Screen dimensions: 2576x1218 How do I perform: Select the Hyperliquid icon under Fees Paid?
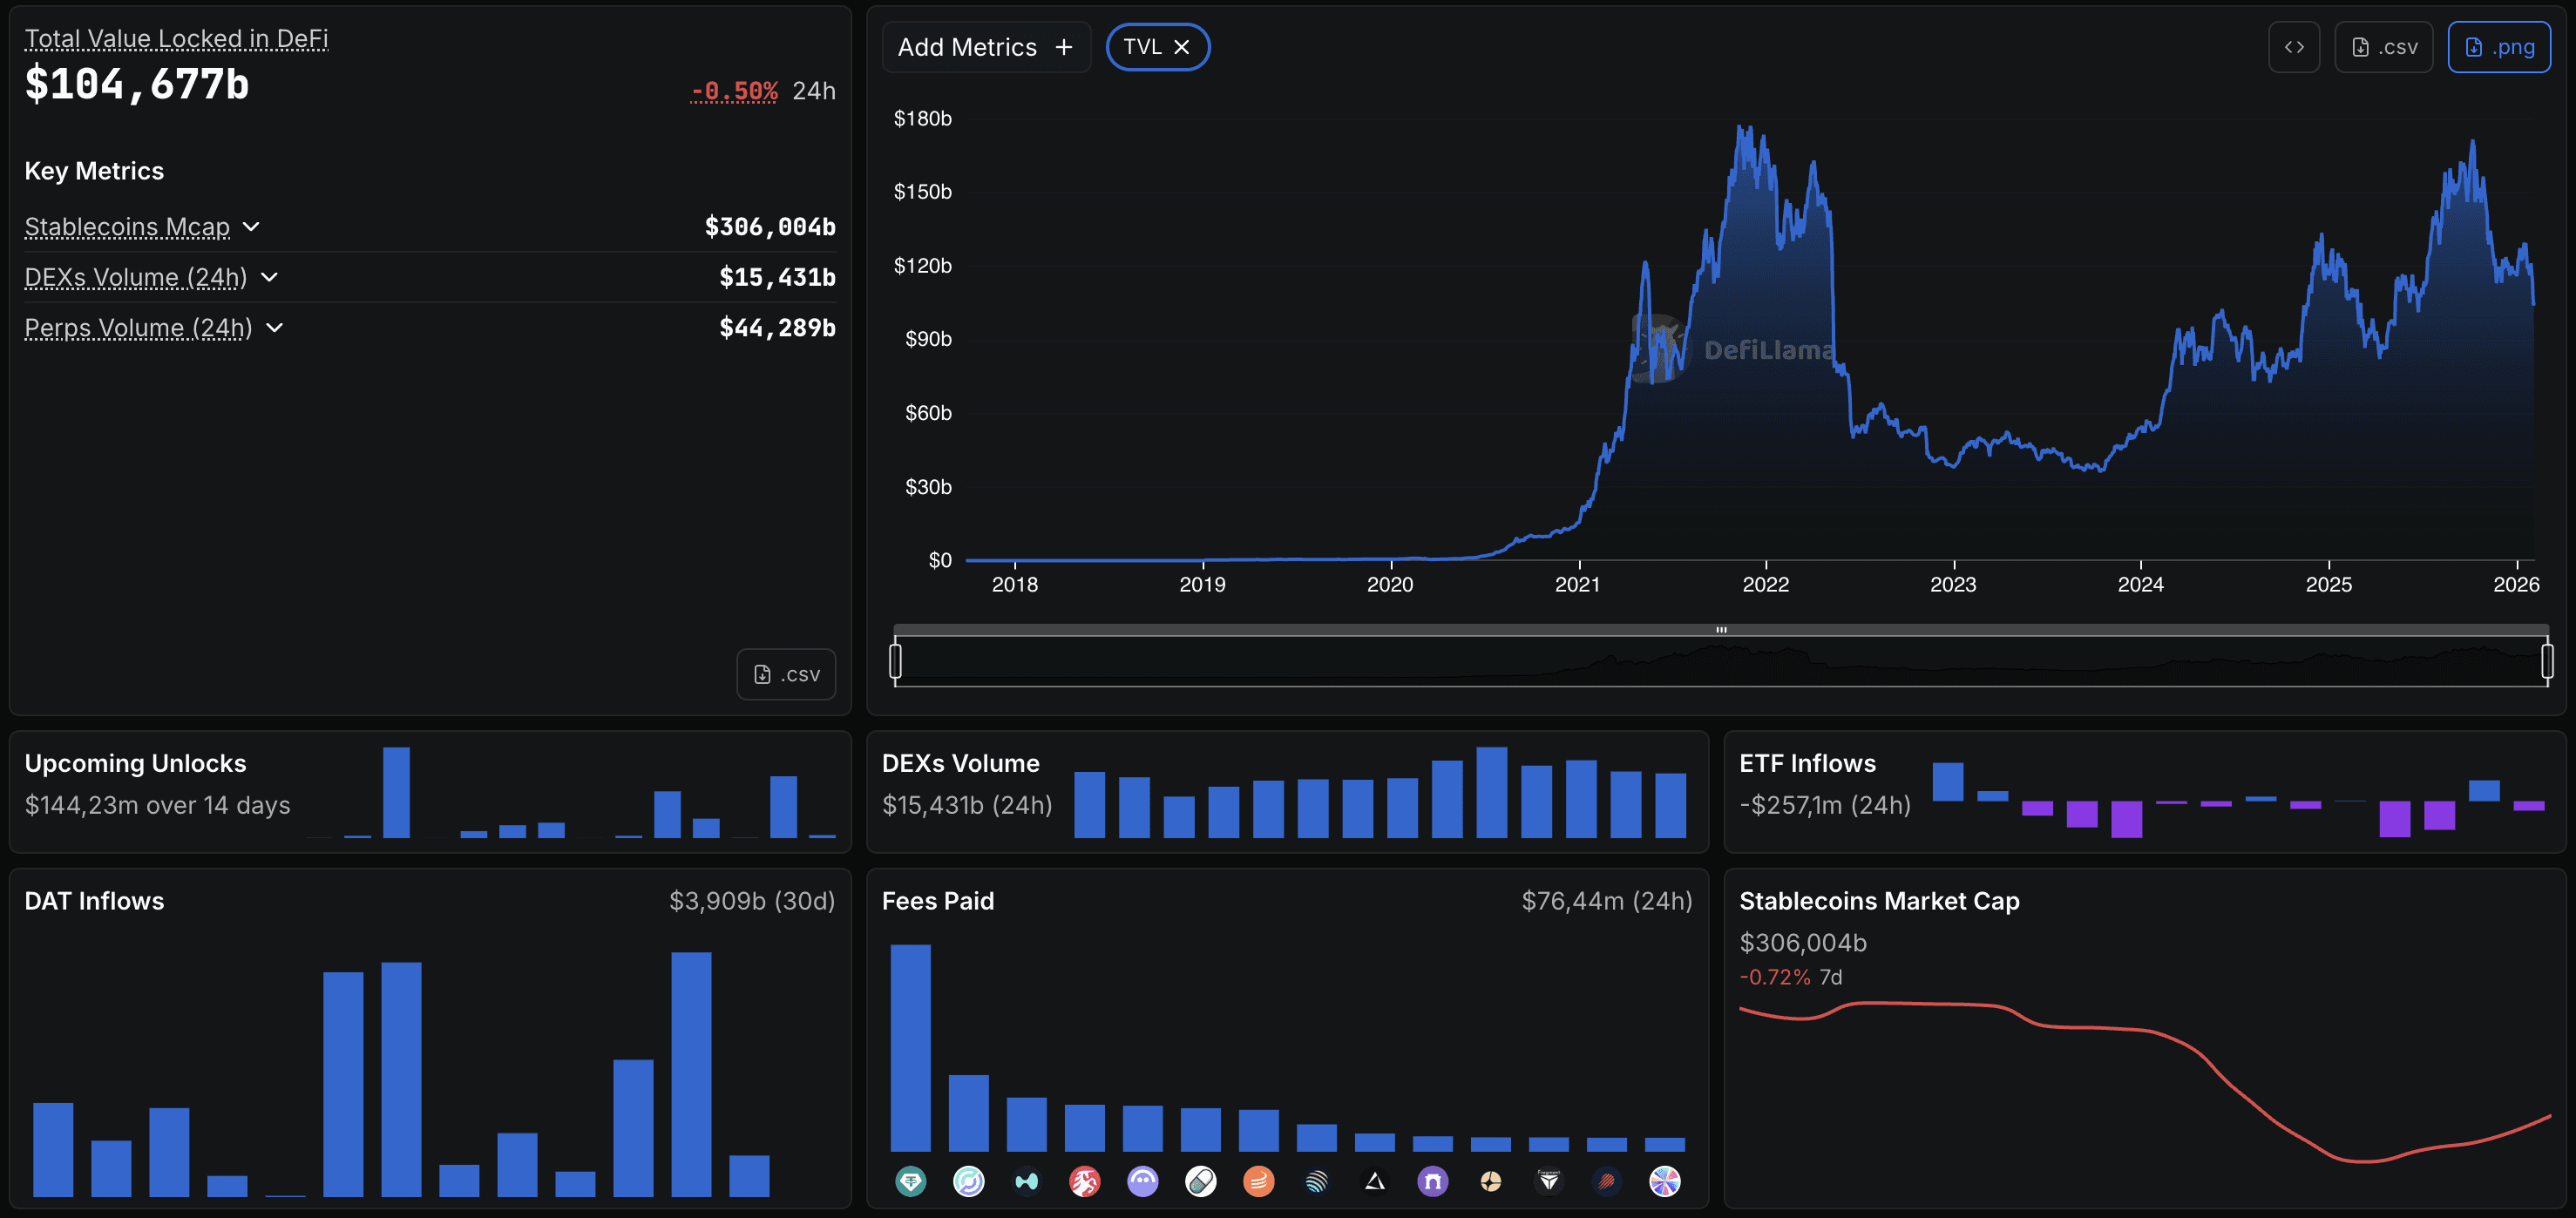point(1027,1181)
